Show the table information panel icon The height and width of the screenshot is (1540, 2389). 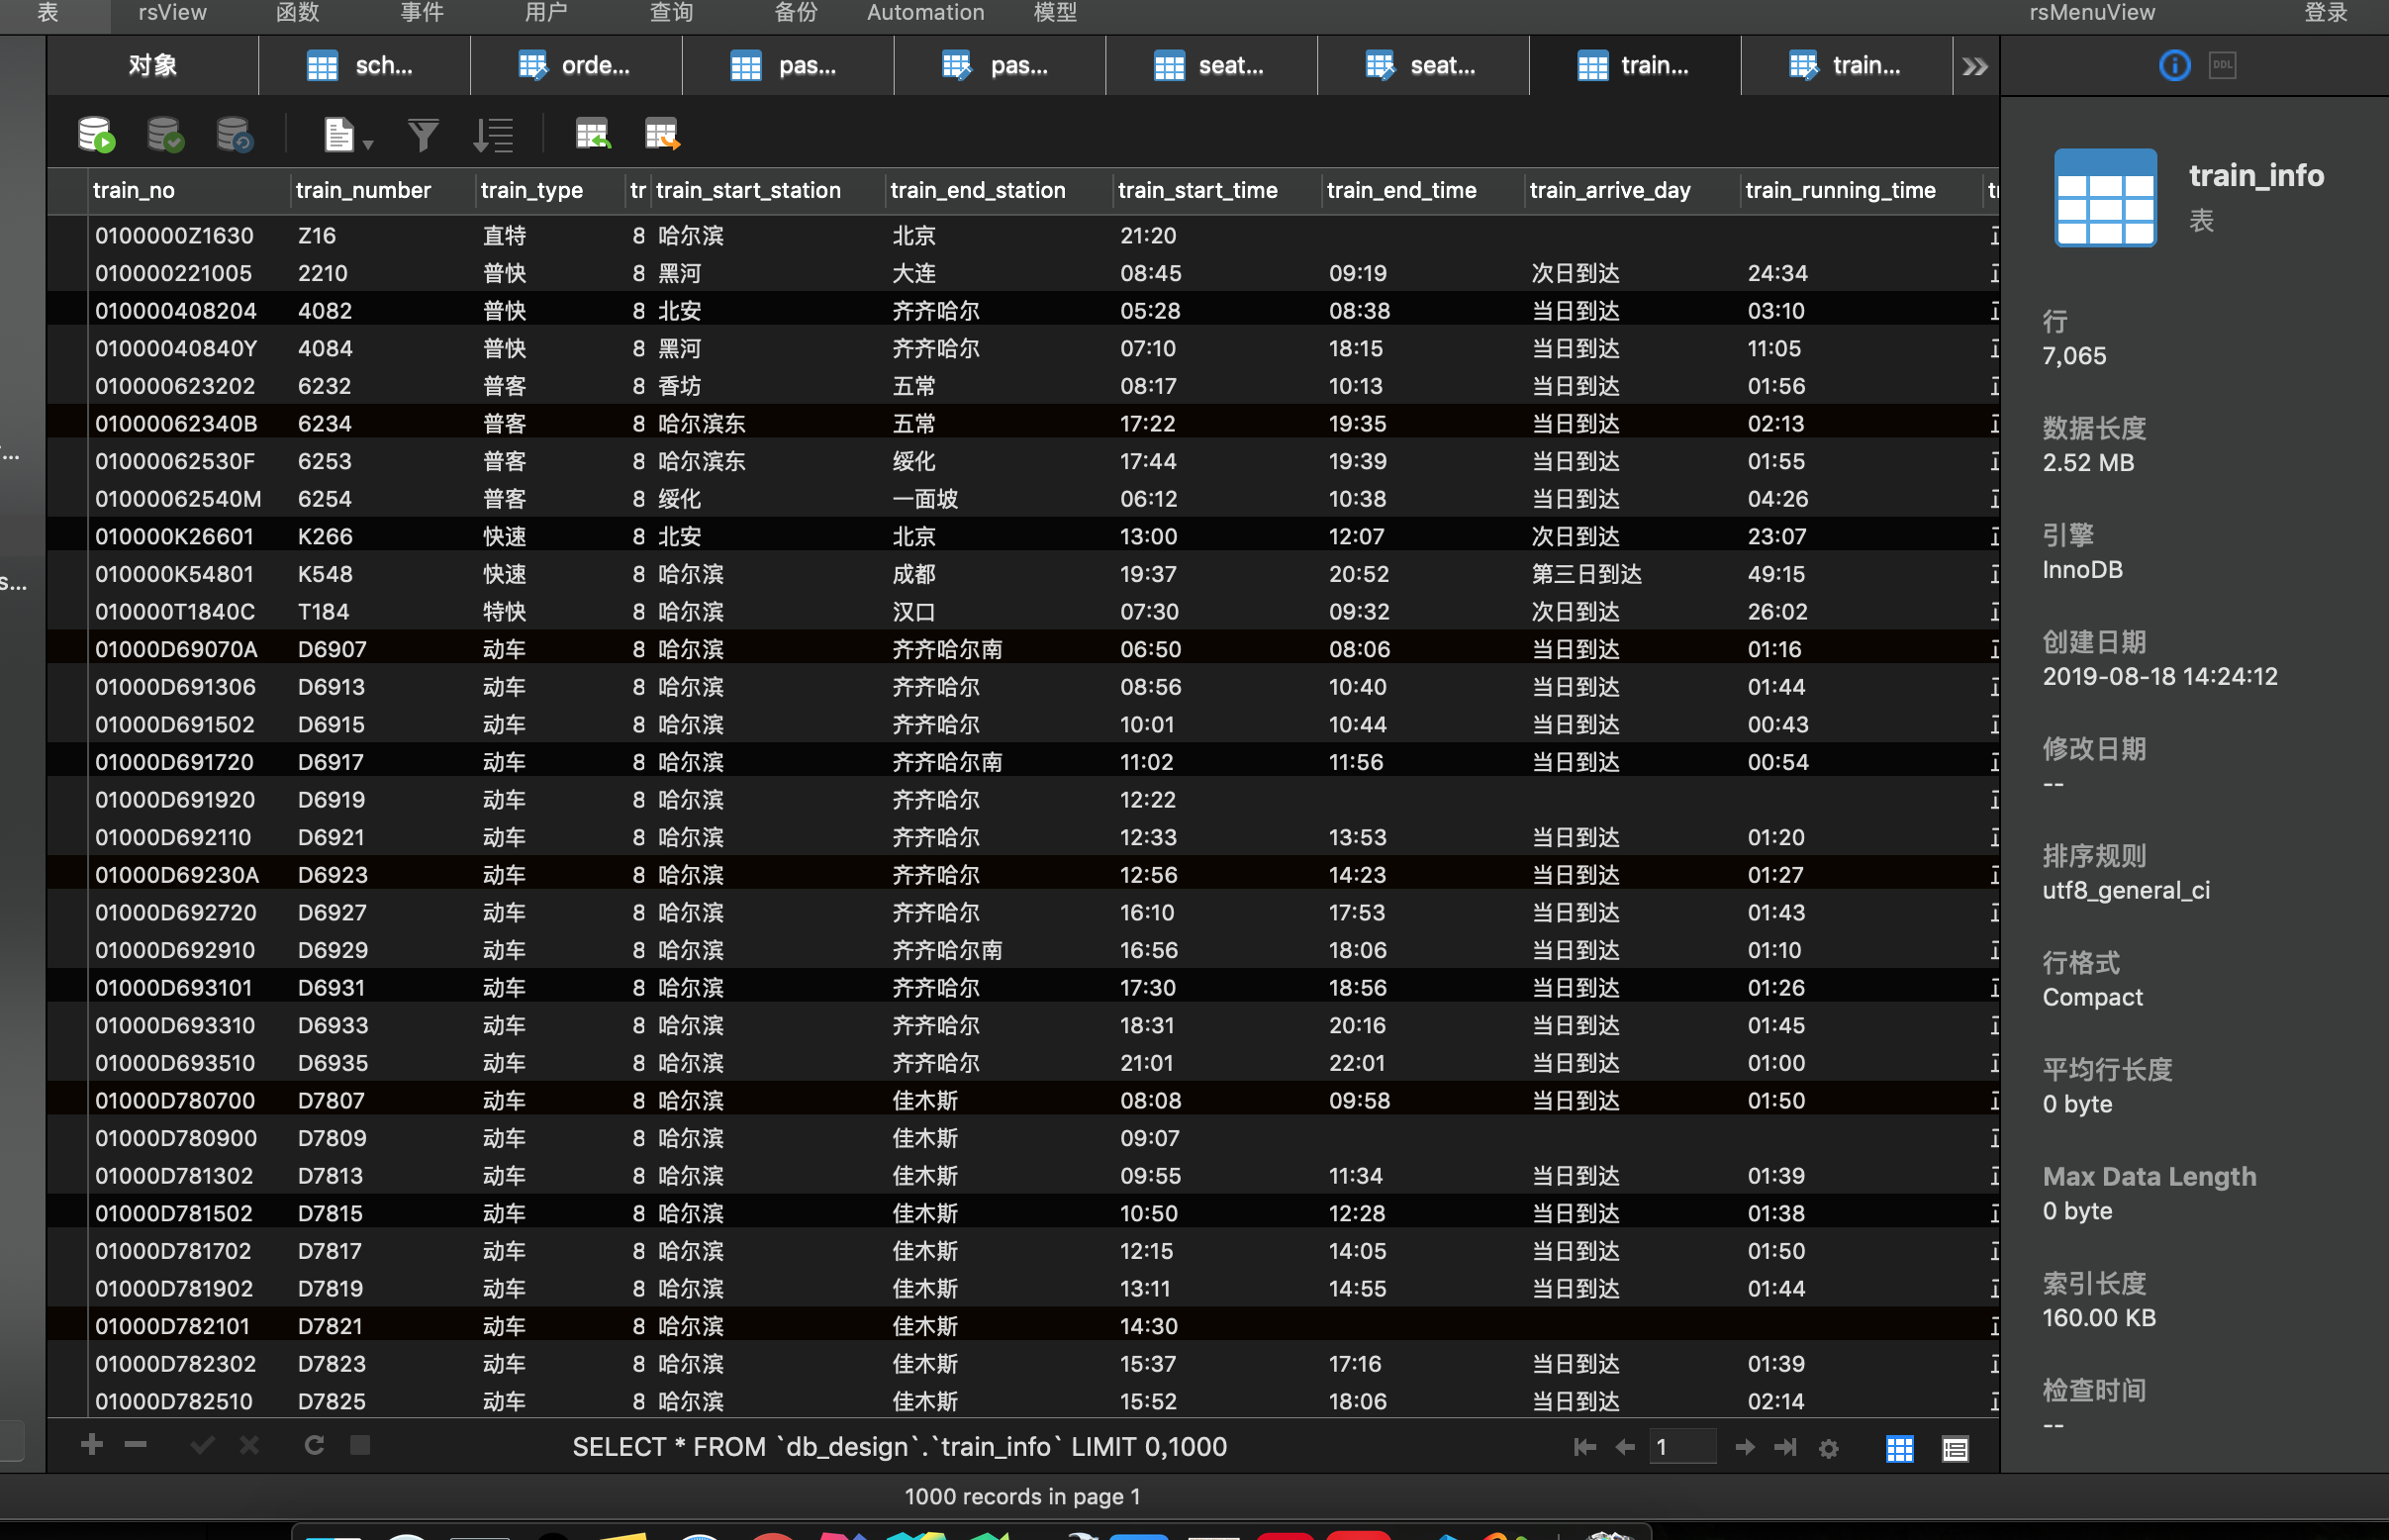point(2174,66)
